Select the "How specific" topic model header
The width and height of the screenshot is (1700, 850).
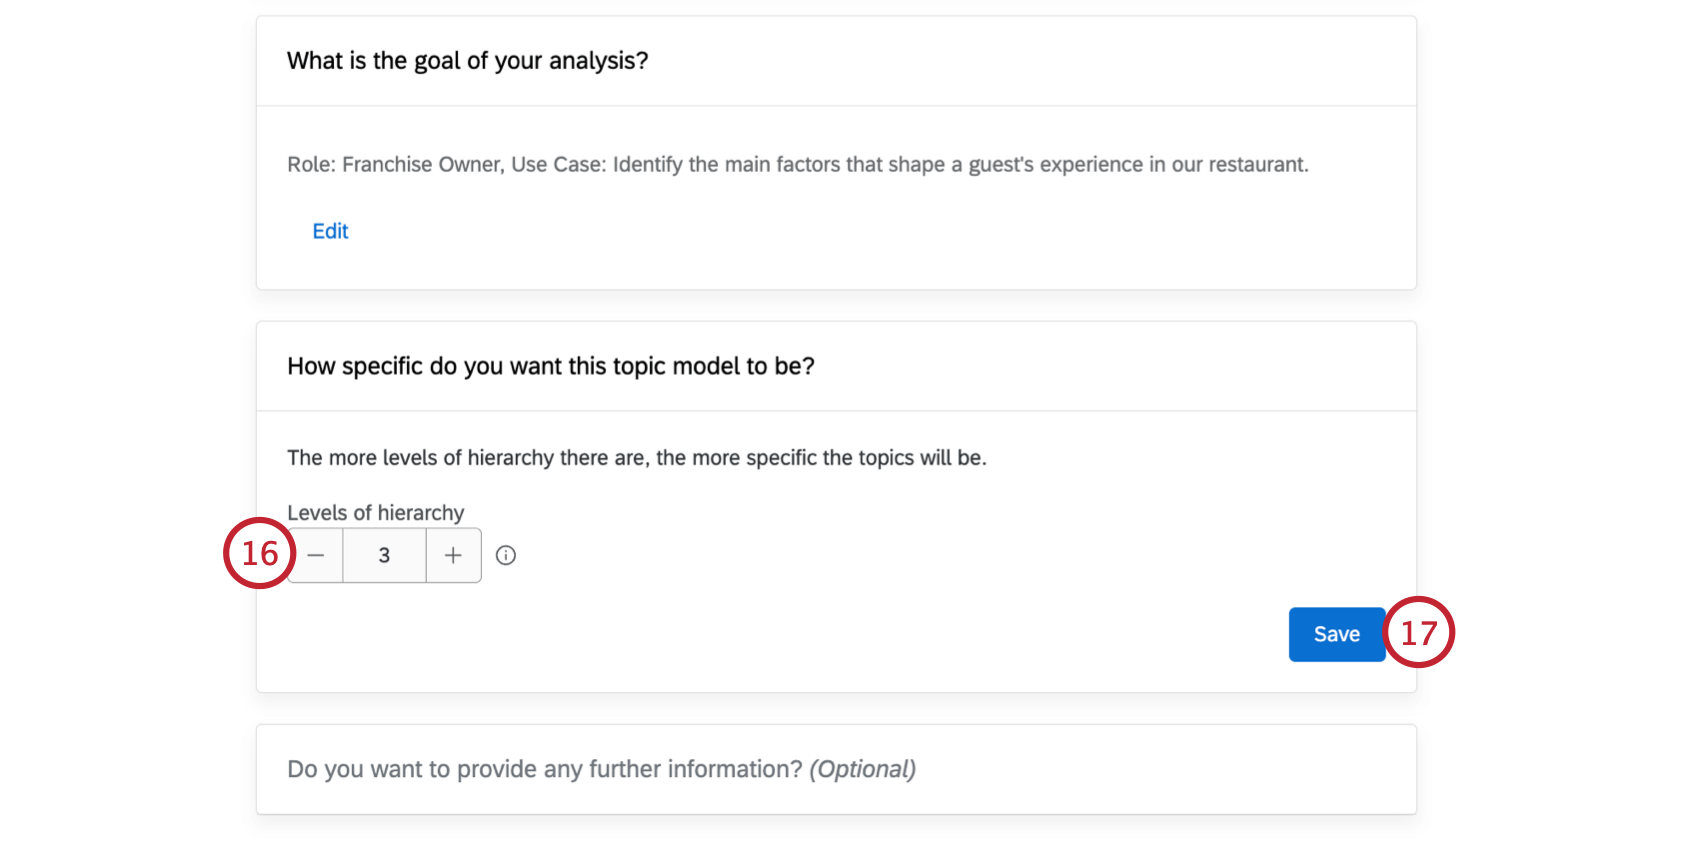[x=550, y=366]
